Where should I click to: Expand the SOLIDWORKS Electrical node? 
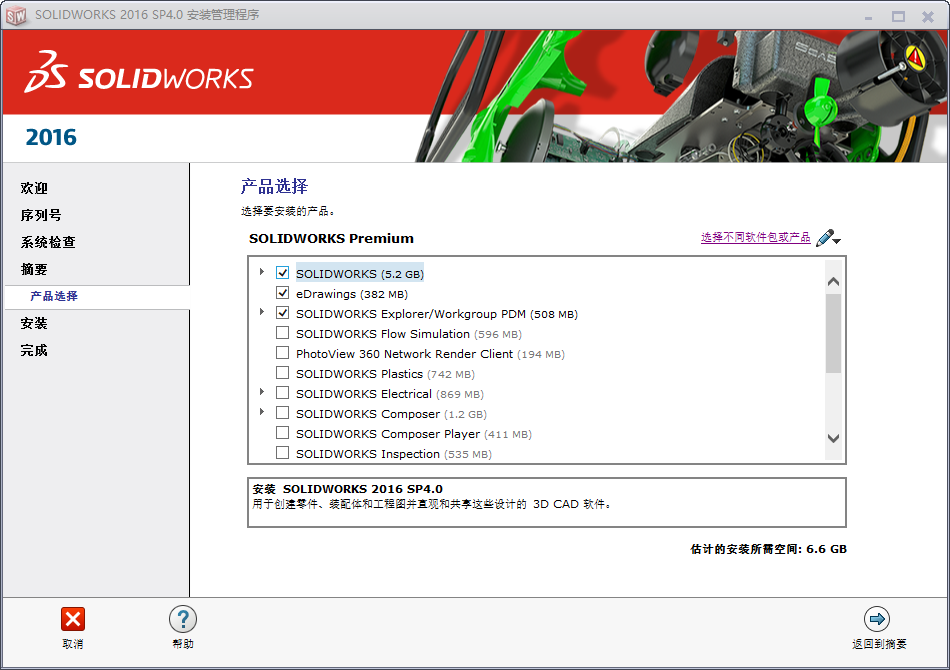pyautogui.click(x=262, y=392)
